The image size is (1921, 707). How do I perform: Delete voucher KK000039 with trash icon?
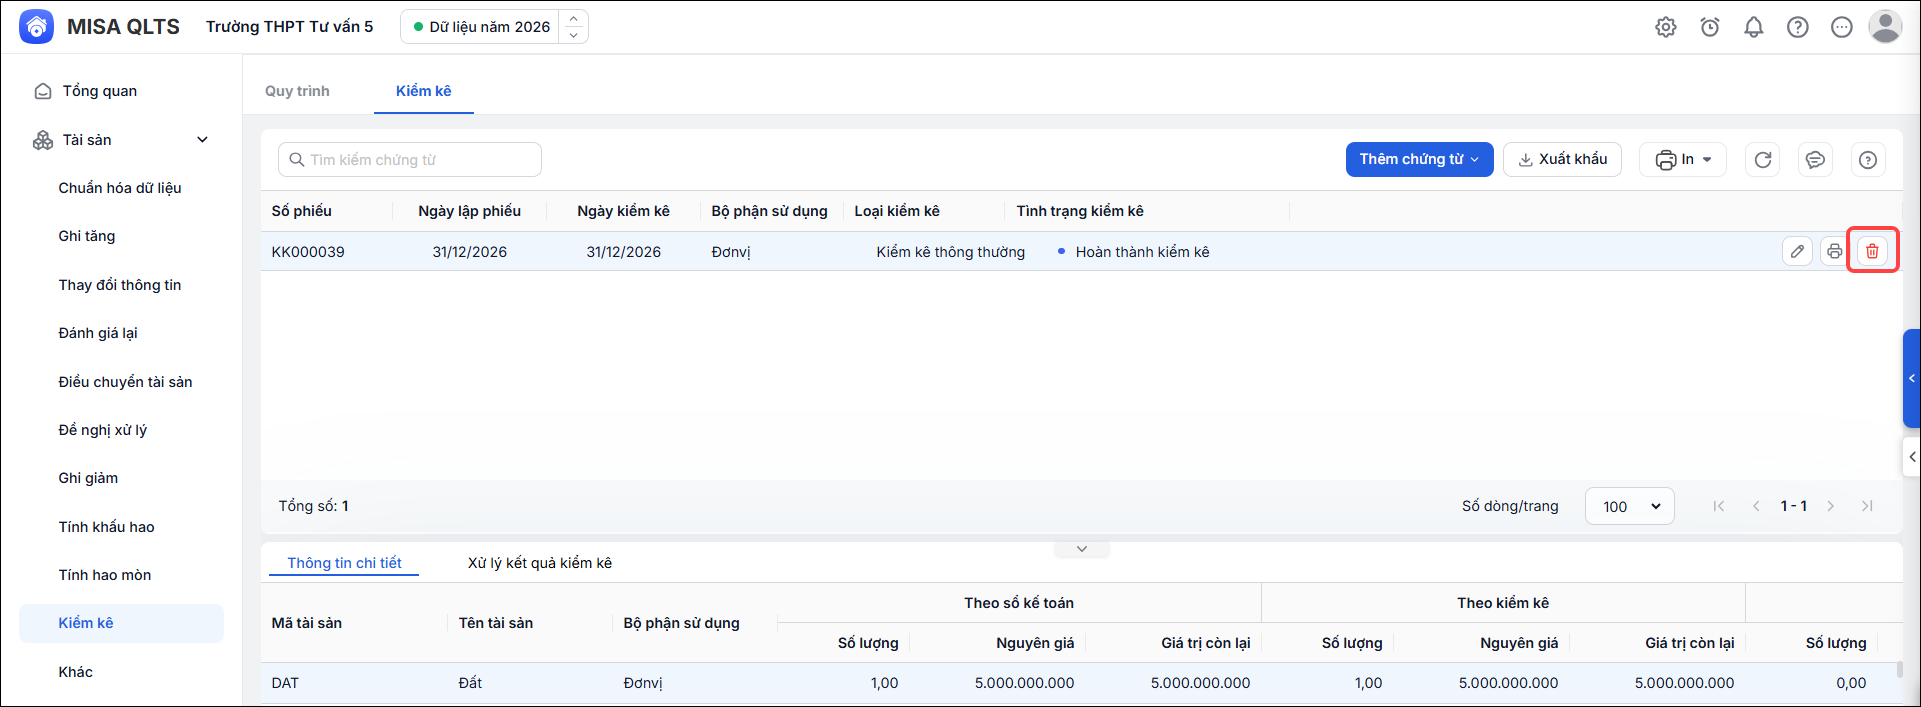[x=1872, y=251]
